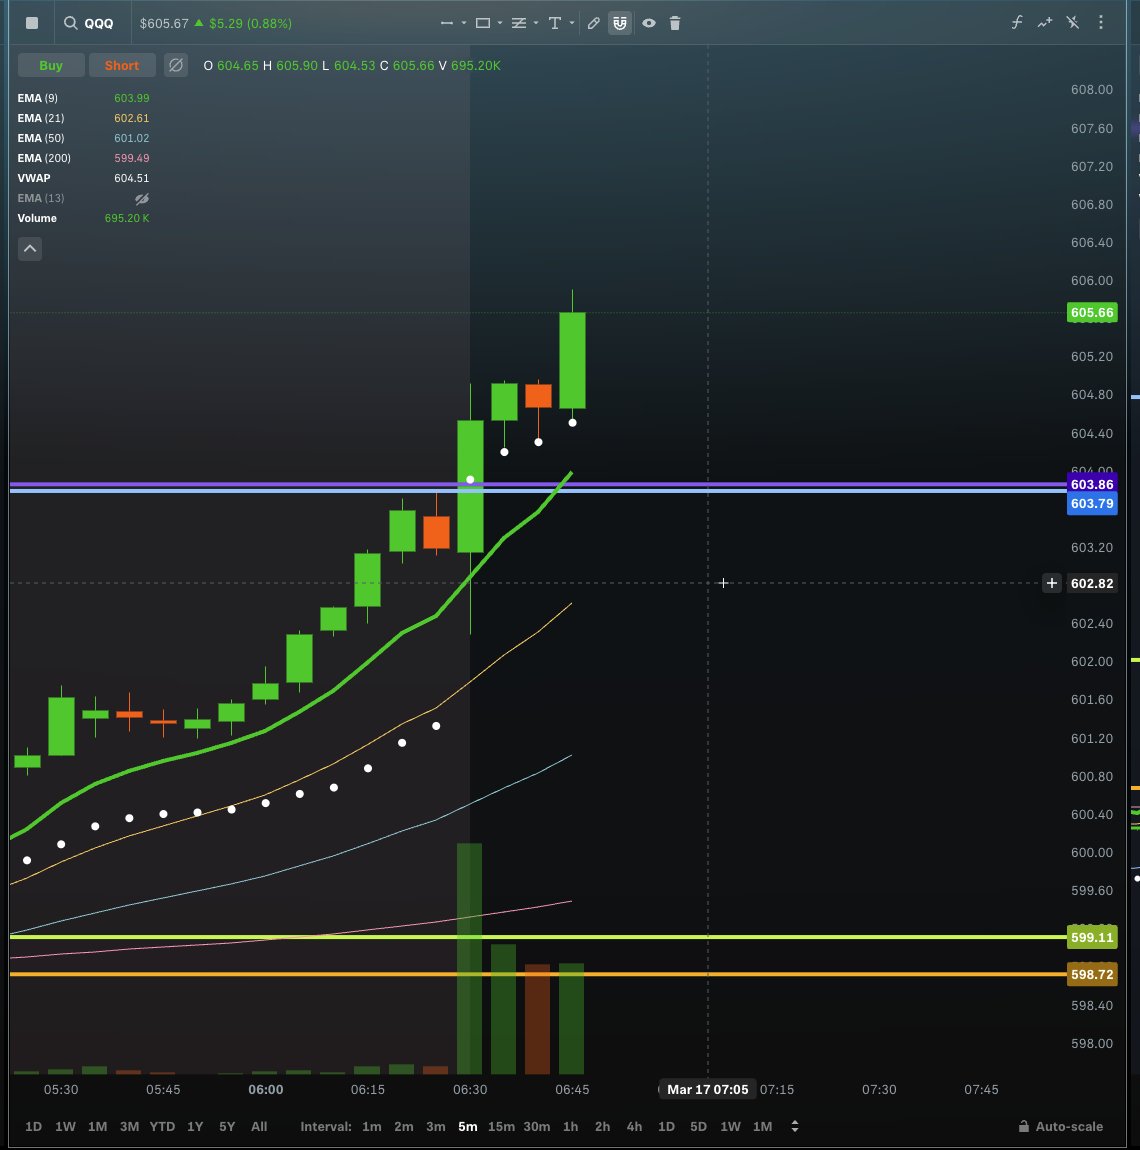1140x1150 pixels.
Task: Set chart range to 1W
Action: tap(65, 1127)
